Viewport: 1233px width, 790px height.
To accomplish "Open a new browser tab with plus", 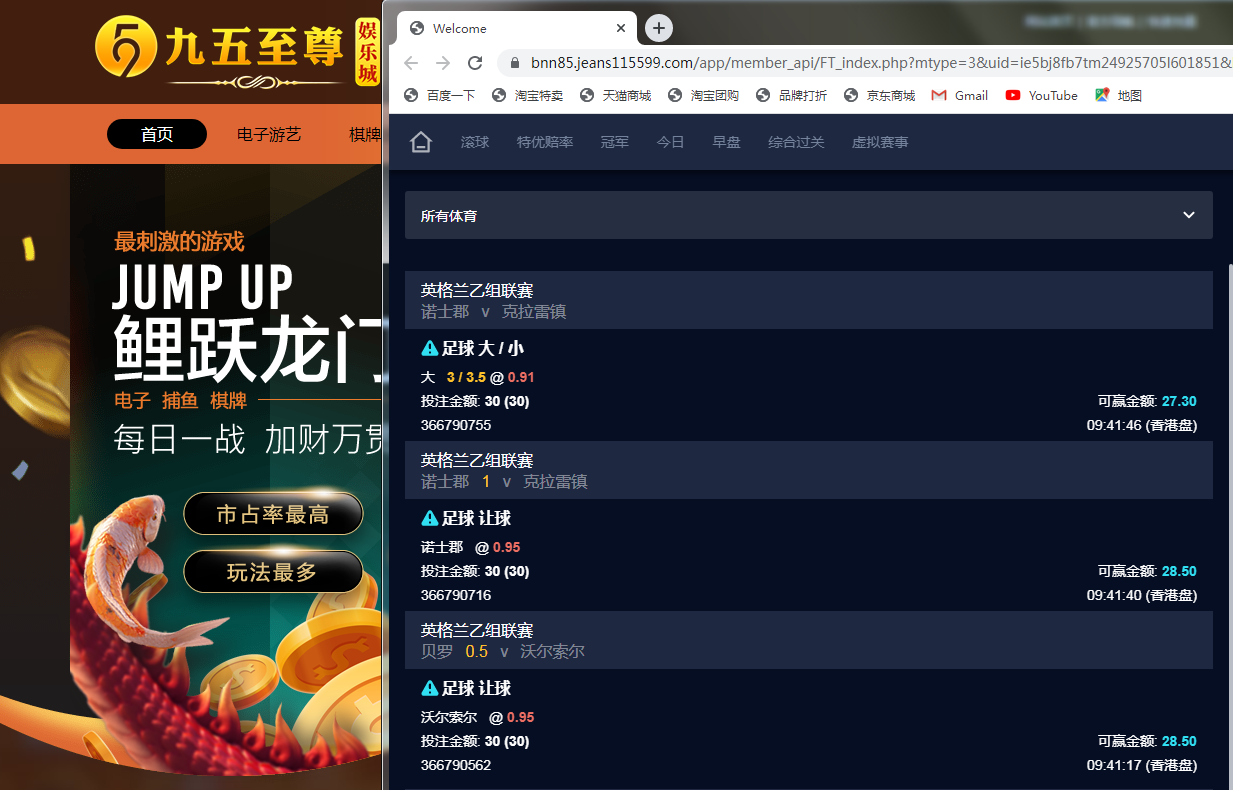I will point(659,28).
